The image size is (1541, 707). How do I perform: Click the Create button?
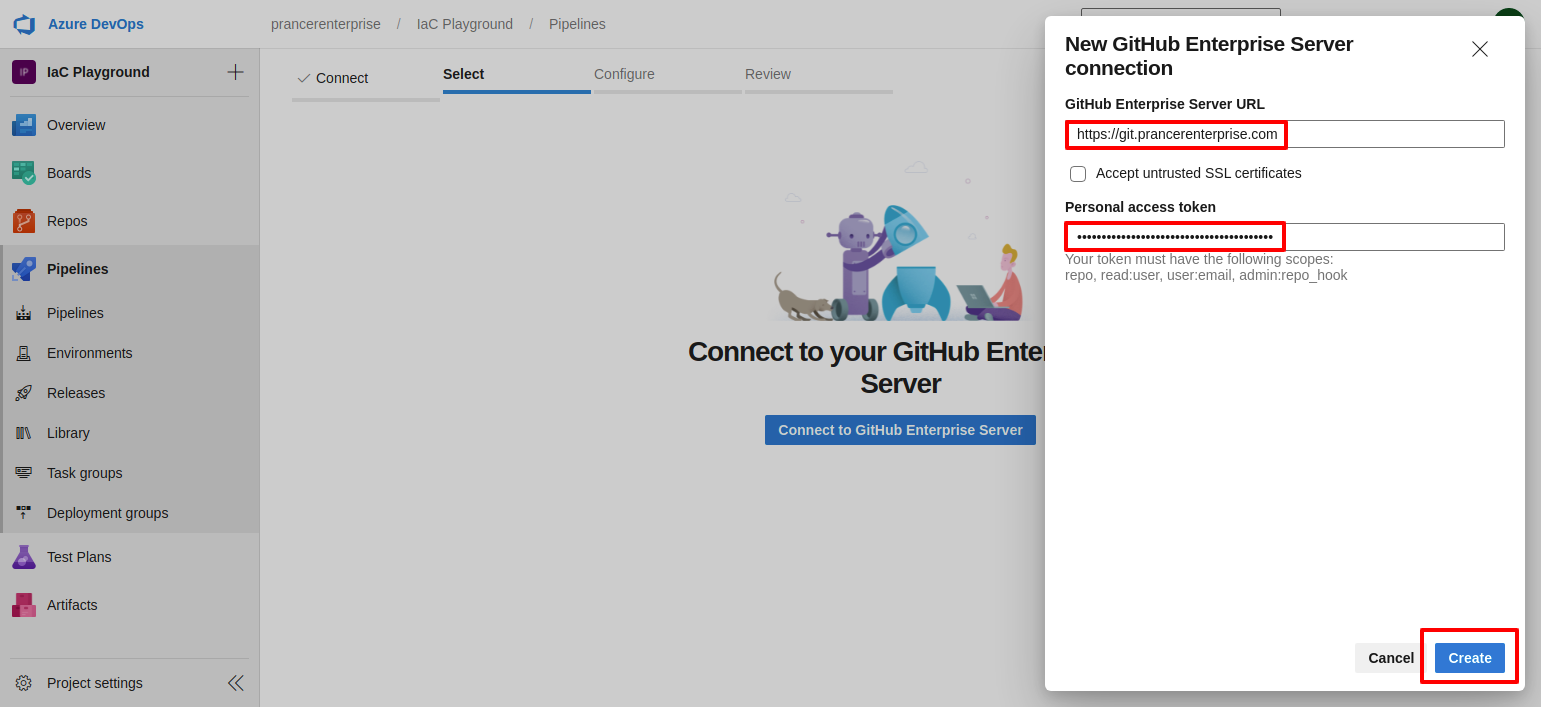[x=1470, y=658]
